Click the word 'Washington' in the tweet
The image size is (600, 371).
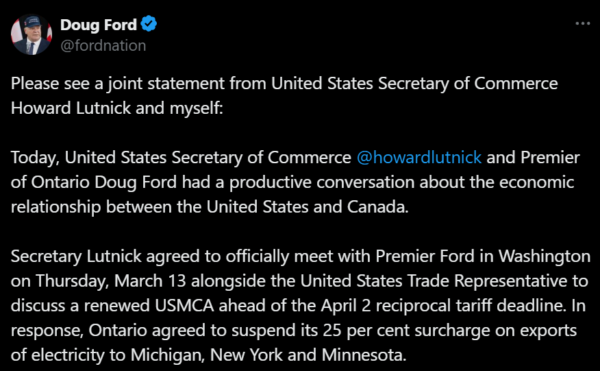click(544, 256)
